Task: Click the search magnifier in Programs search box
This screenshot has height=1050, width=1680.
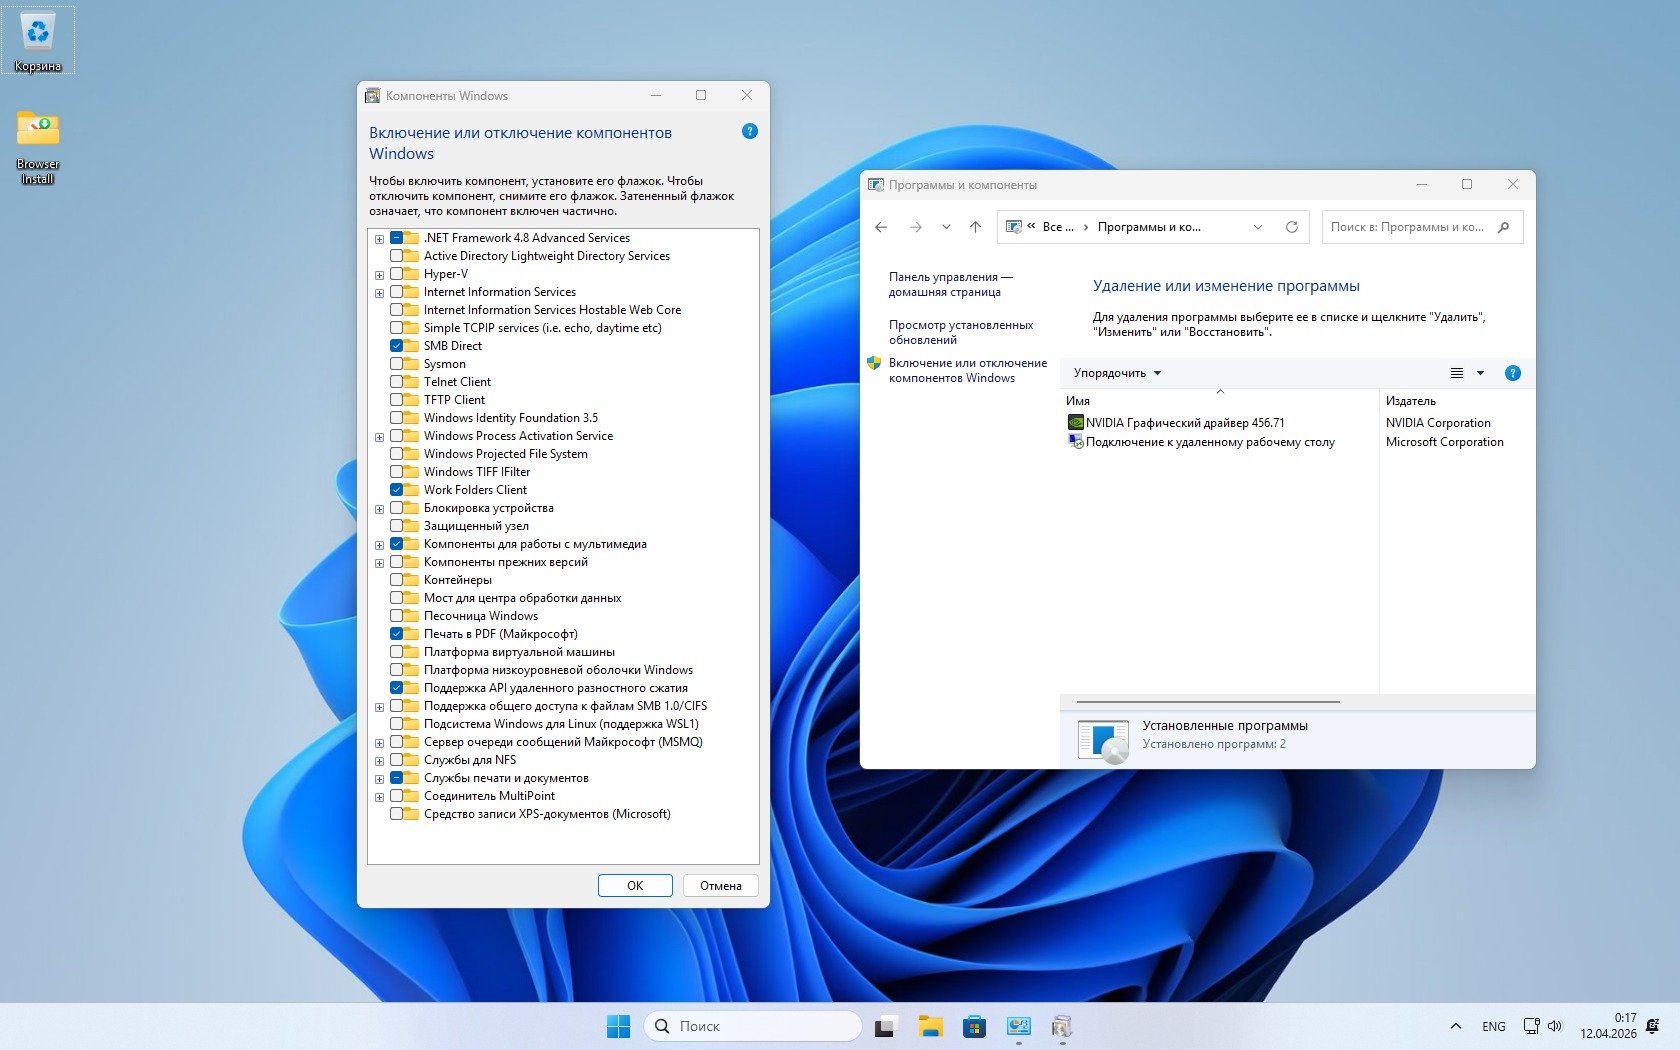Action: point(1503,227)
